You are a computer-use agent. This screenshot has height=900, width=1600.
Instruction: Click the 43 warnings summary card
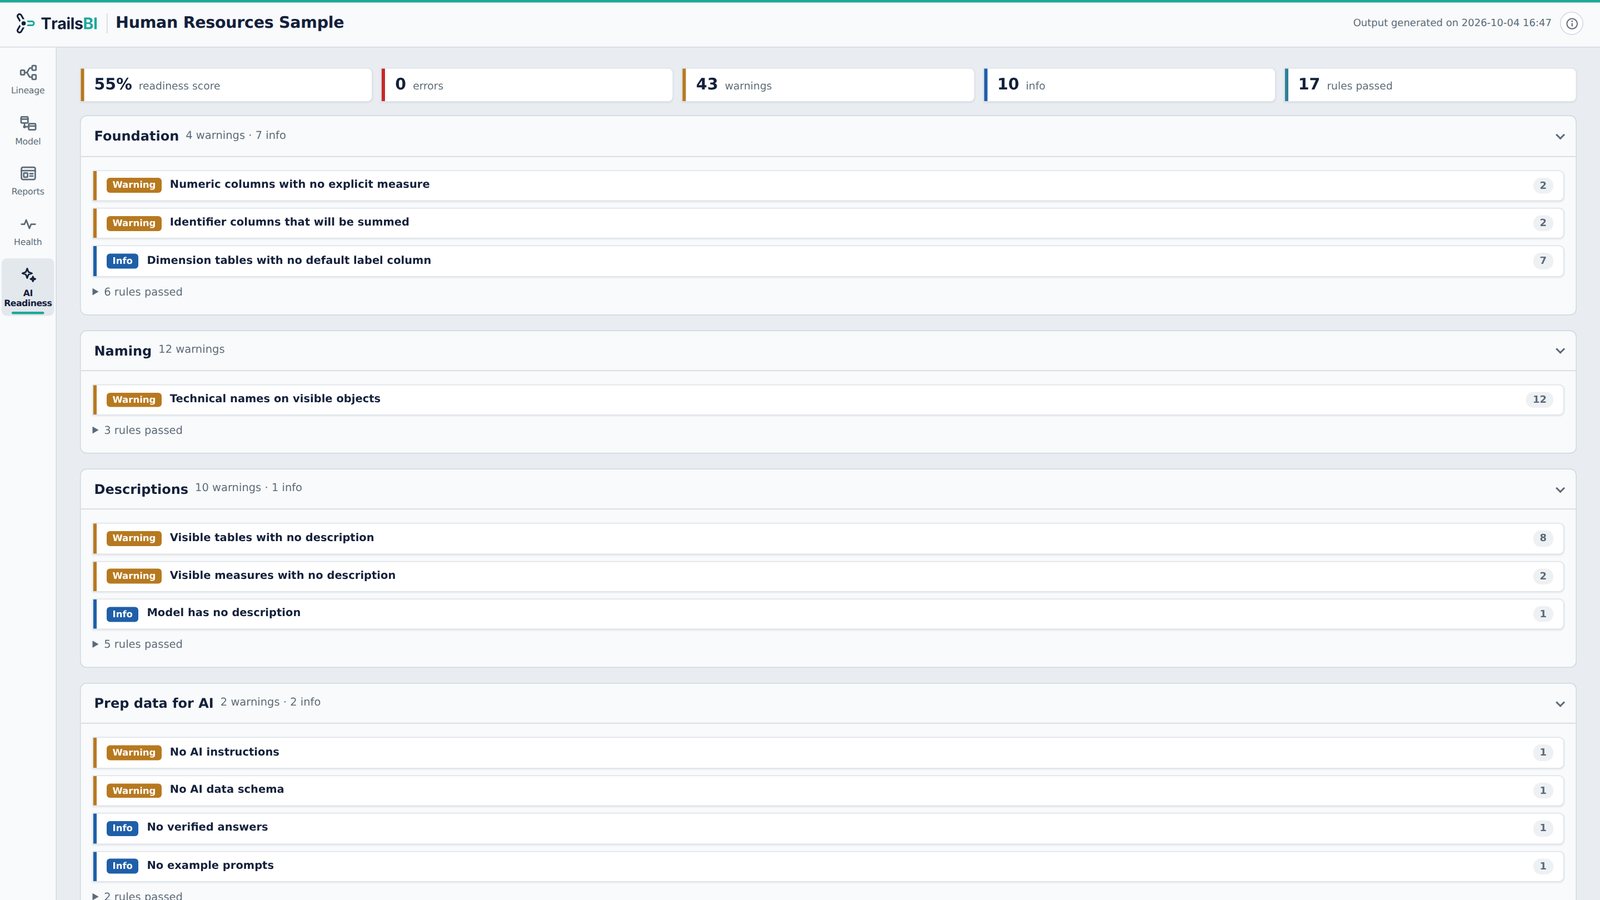[828, 85]
